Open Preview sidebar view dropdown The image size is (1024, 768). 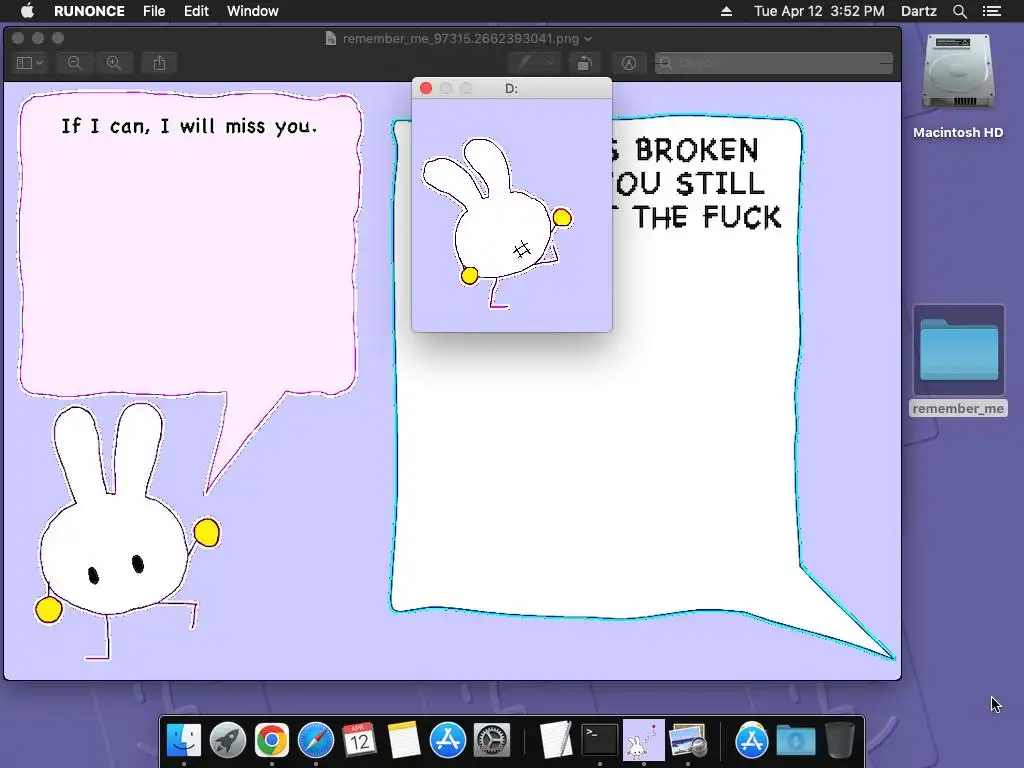(29, 63)
